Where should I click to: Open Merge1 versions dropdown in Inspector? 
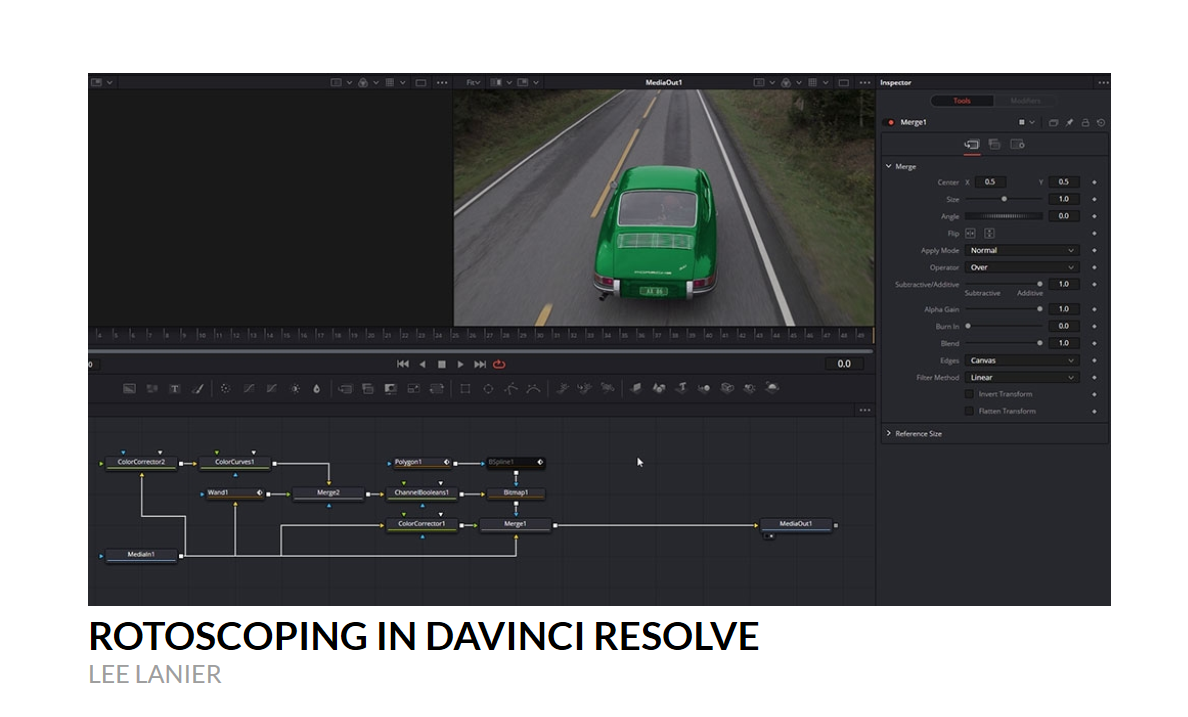coord(1027,123)
